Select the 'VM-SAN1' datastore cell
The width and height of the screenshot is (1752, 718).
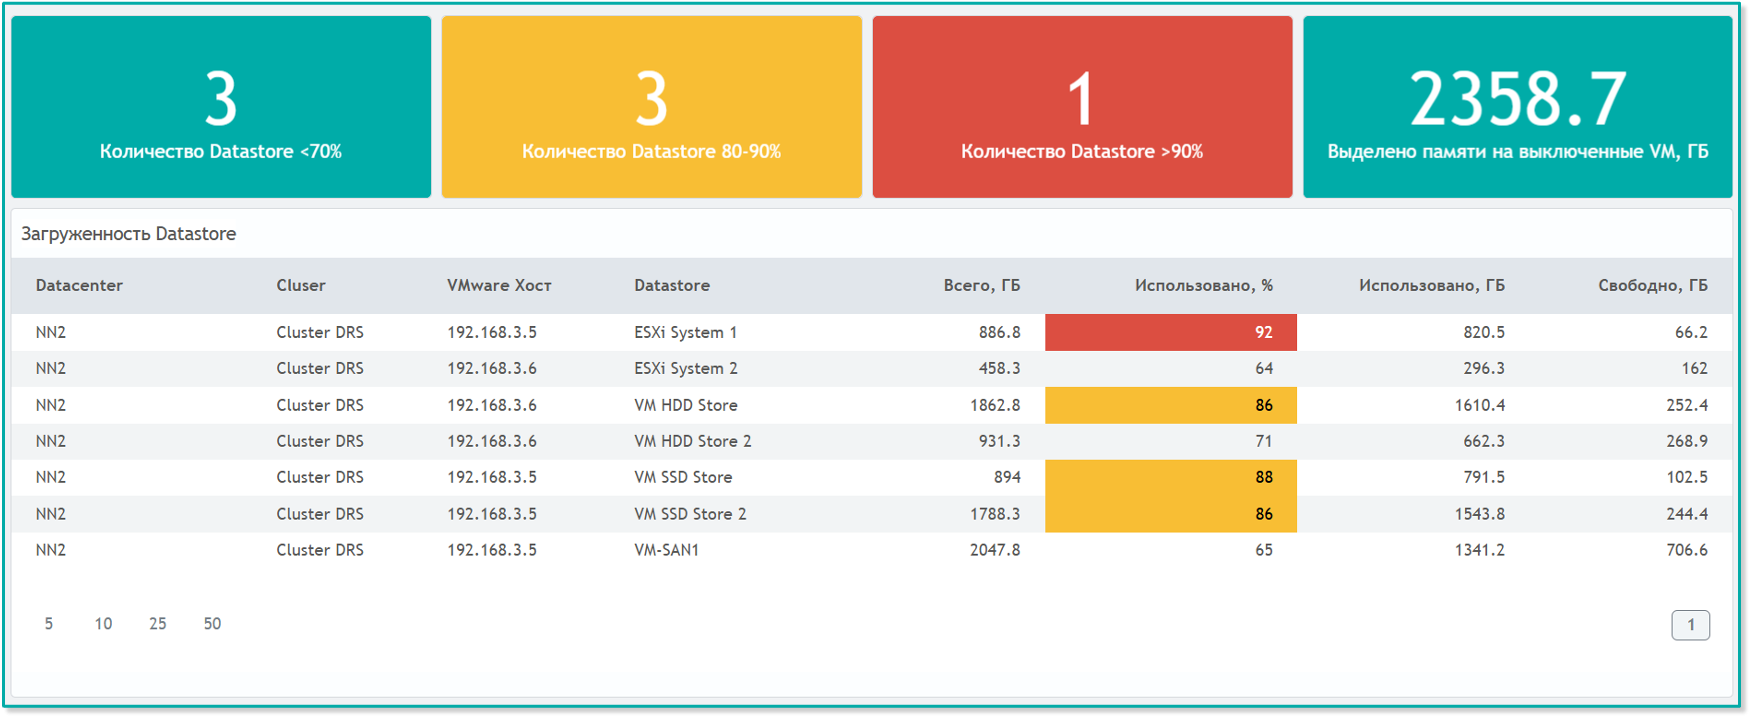[666, 550]
